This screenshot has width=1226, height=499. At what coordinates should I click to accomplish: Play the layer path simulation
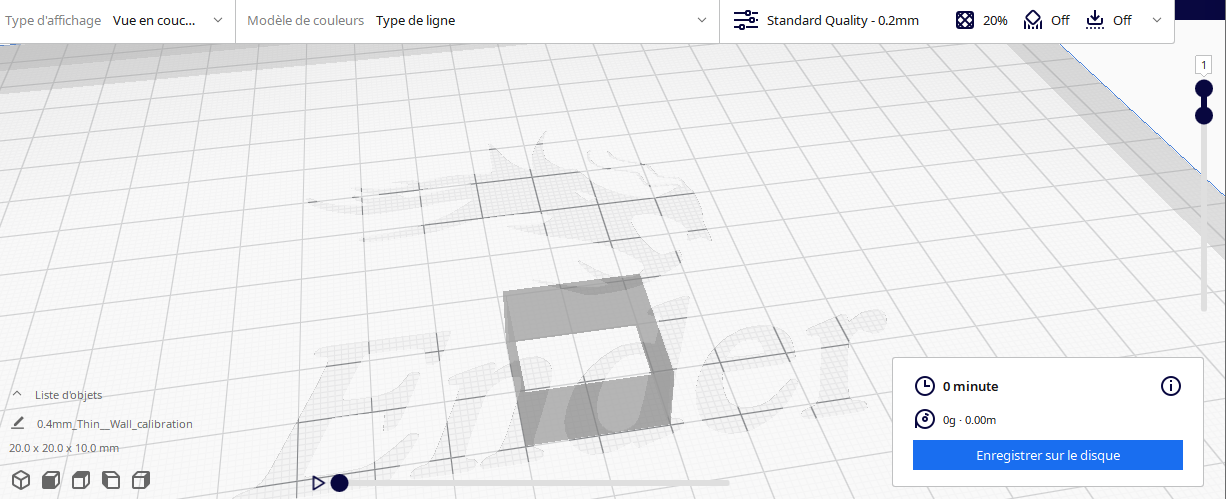[318, 483]
